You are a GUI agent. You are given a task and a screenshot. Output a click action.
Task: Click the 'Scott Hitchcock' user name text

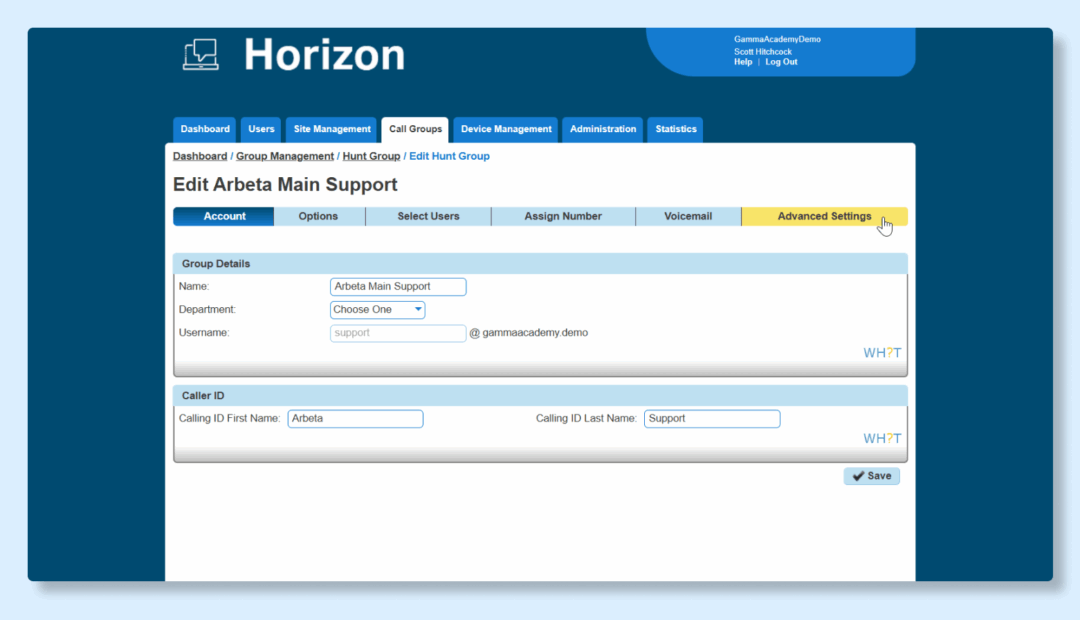click(762, 52)
